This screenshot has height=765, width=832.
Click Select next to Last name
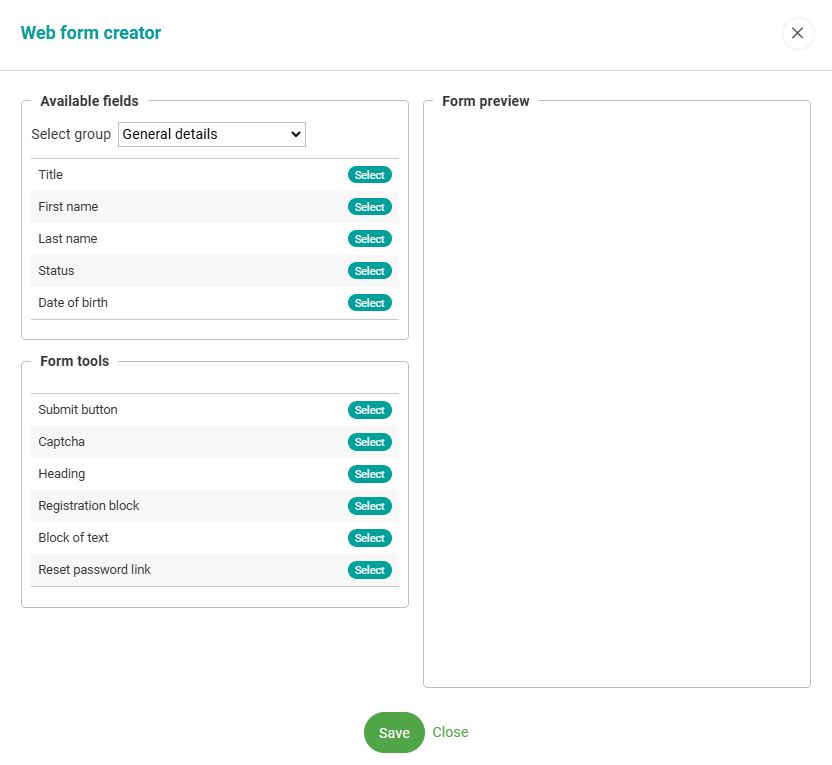click(x=369, y=239)
